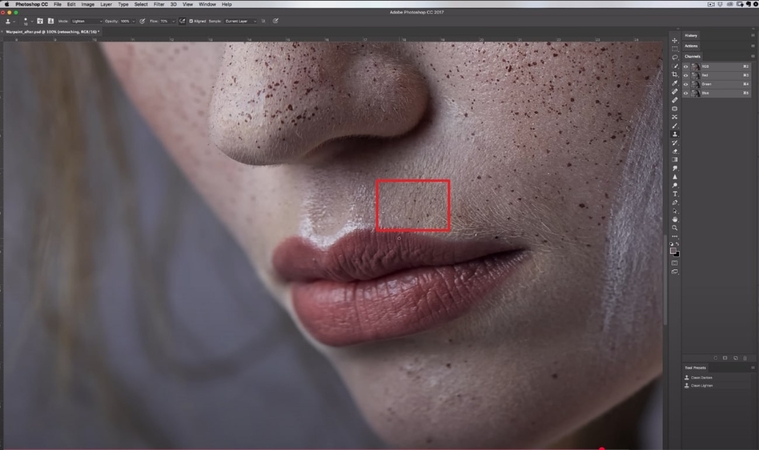The height and width of the screenshot is (450, 759).
Task: Hide the RGB channel eye icon
Action: pos(686,67)
